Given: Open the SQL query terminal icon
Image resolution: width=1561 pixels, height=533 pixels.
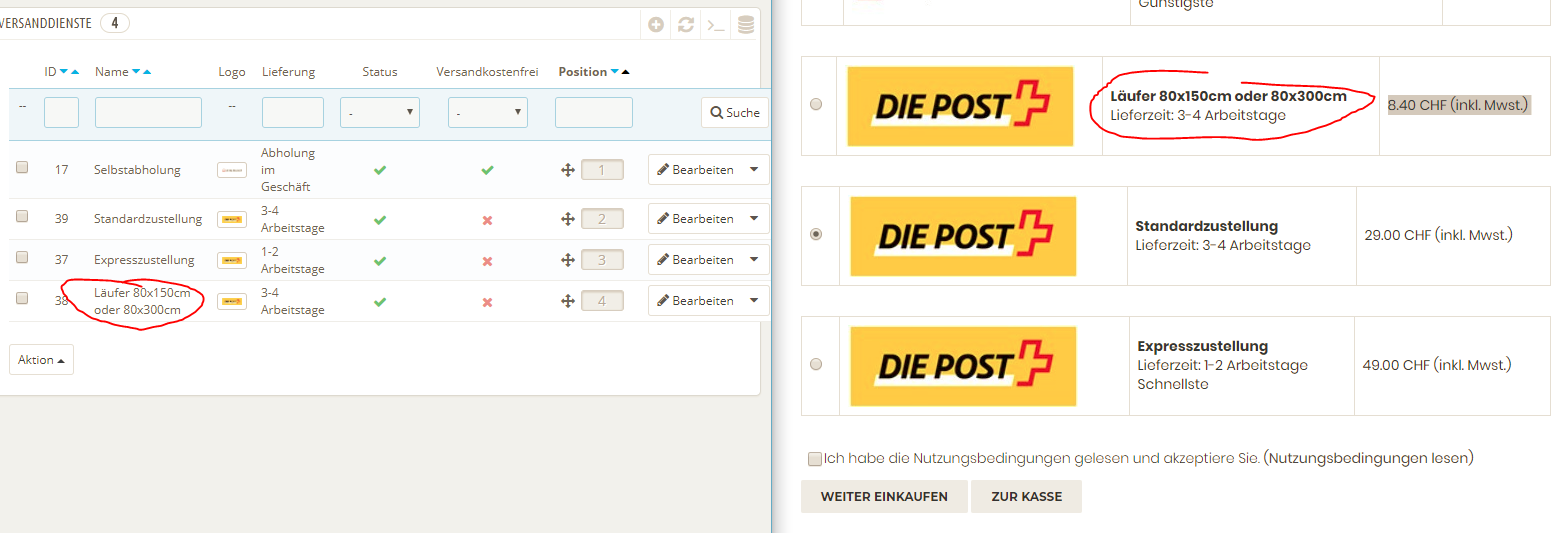Looking at the screenshot, I should 715,25.
